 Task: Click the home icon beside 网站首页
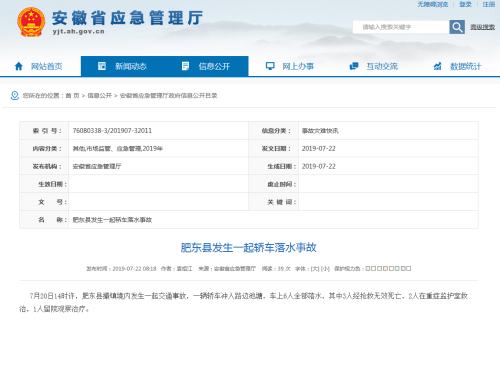coord(19,66)
